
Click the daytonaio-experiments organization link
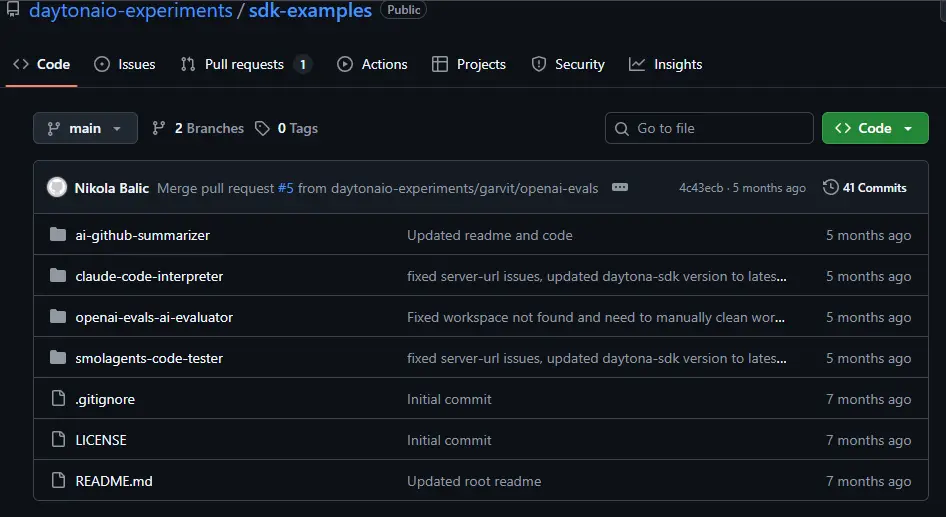point(131,10)
